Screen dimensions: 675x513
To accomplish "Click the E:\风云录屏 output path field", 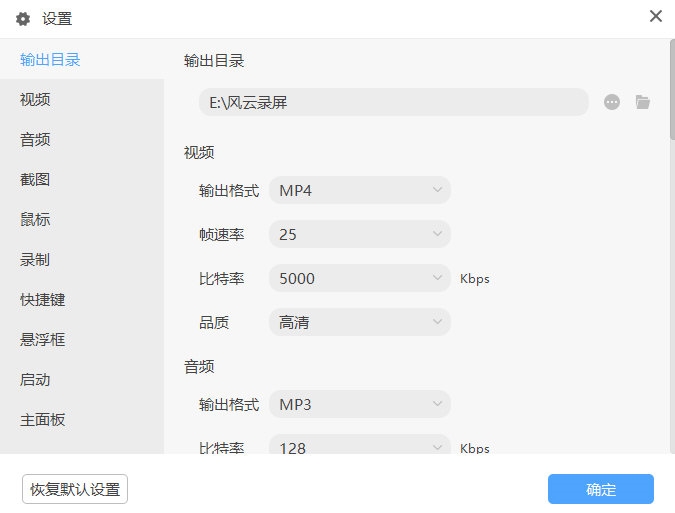I will point(393,102).
